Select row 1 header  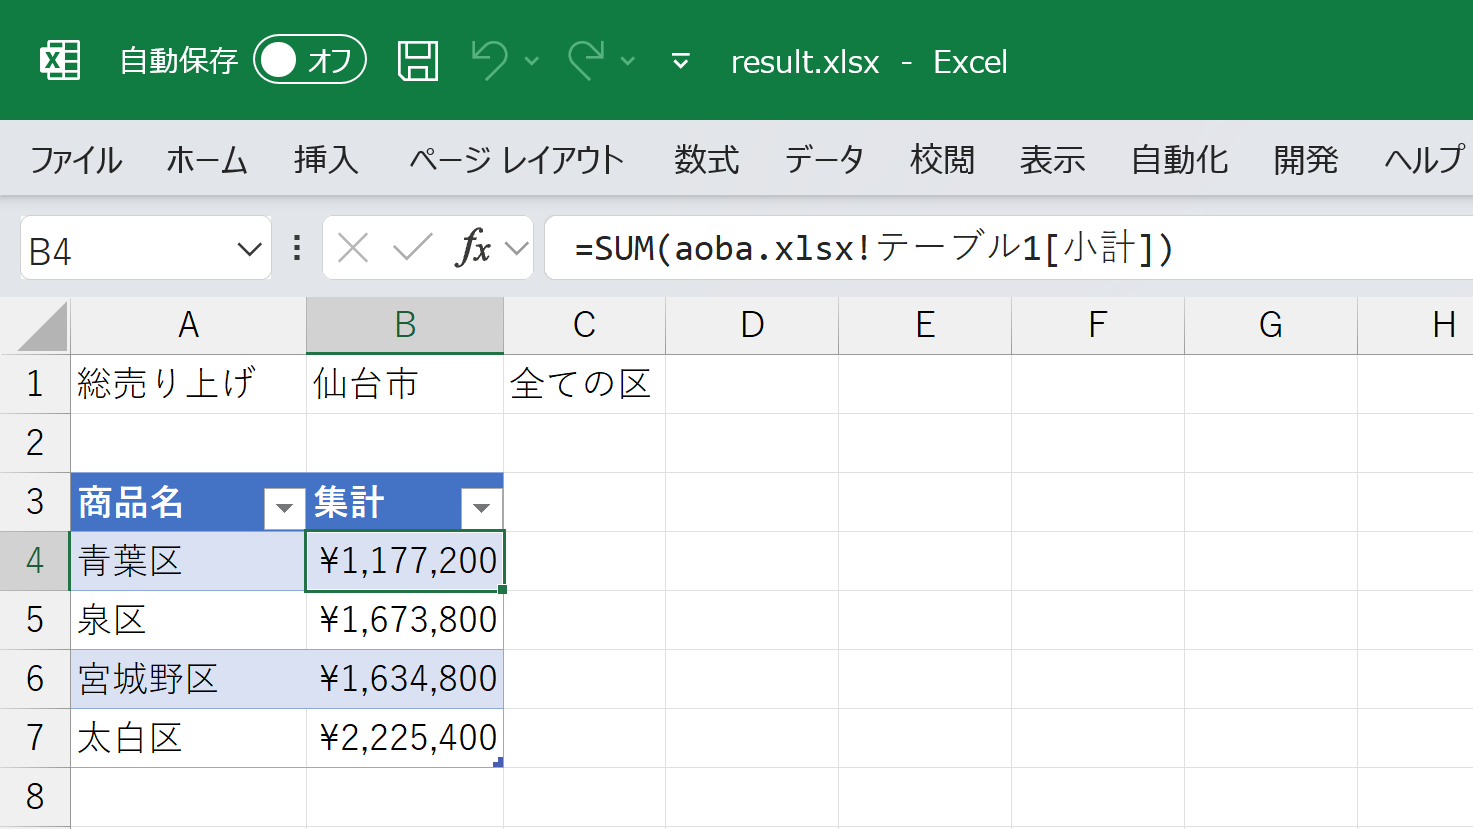coord(35,384)
